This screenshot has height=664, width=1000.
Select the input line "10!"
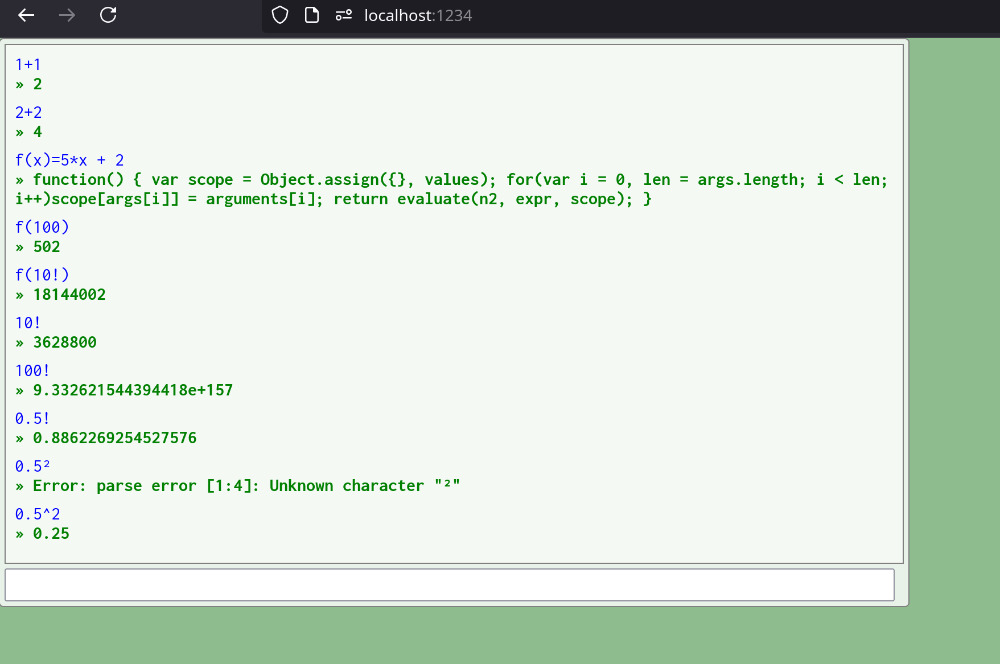(28, 323)
